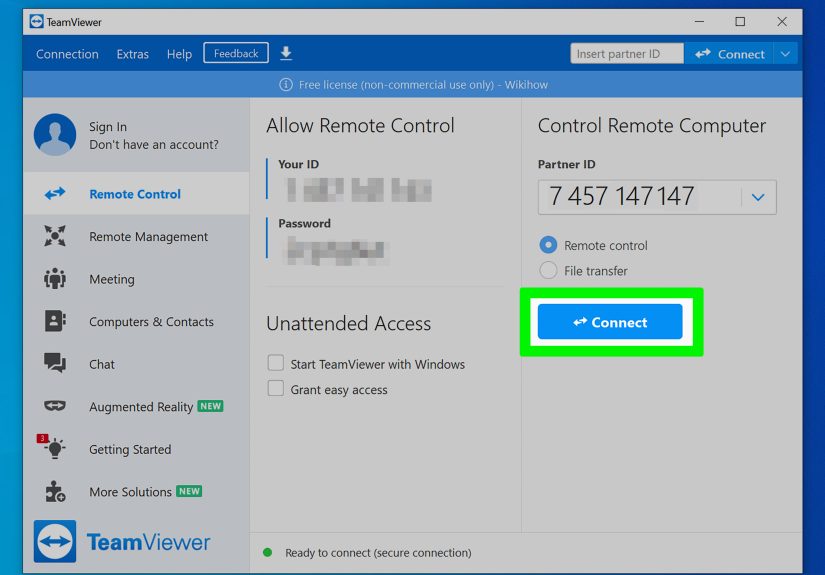Click the Sign In link
The height and width of the screenshot is (575, 825).
(108, 127)
